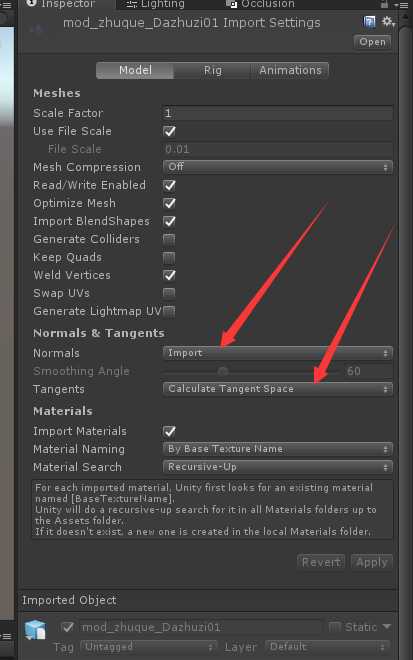The image size is (413, 660).
Task: Enable Generate Colliders checkbox
Action: click(169, 240)
